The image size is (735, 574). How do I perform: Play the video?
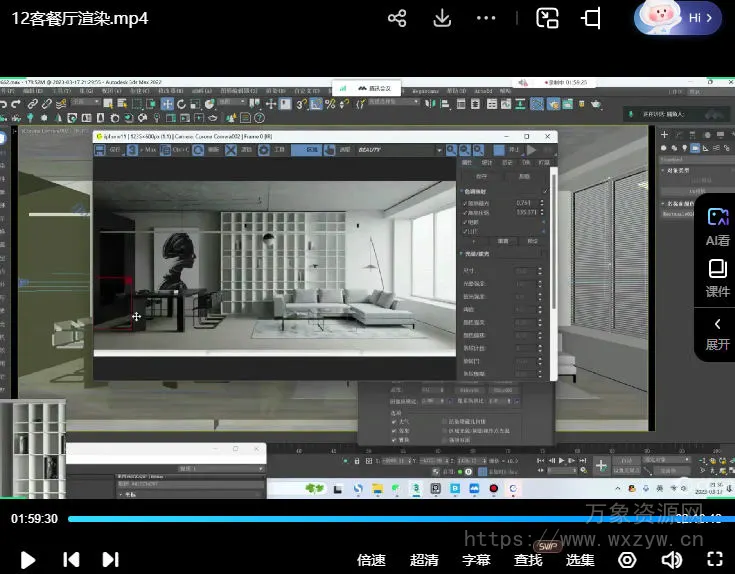pos(28,559)
